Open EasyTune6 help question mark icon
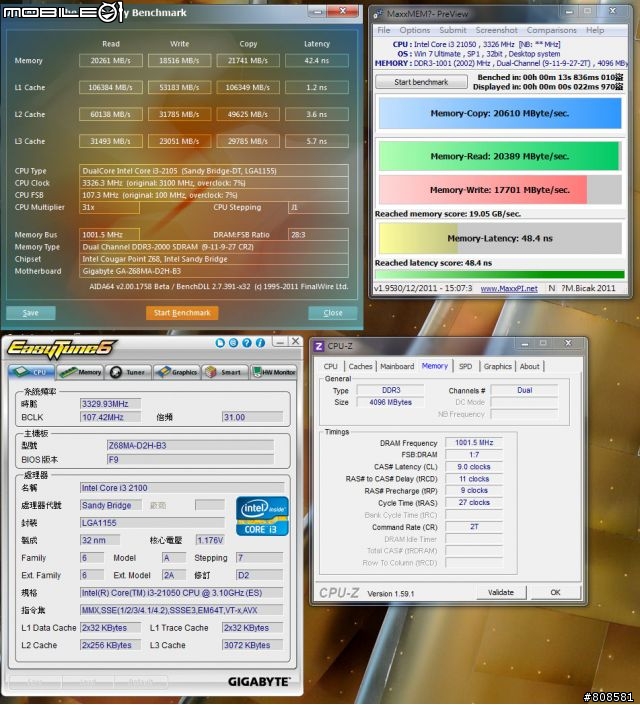The image size is (640, 705). coord(247,343)
